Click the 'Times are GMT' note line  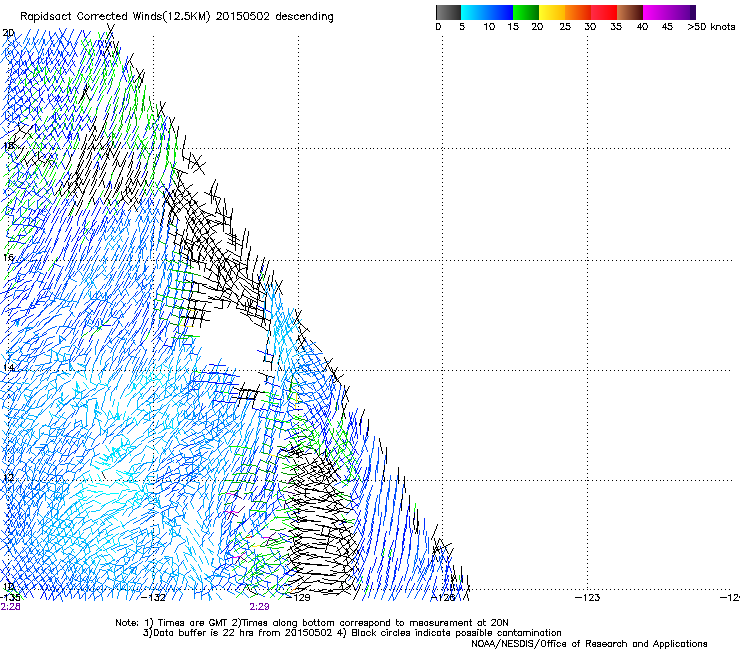coord(312,623)
